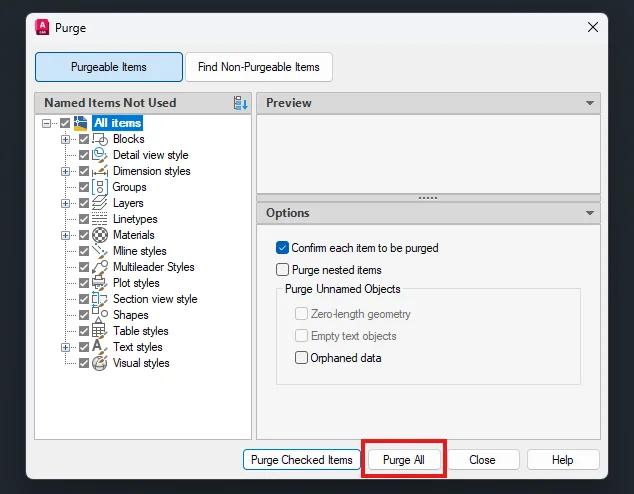The image size is (634, 494).
Task: Toggle the tree sort icon in header
Action: (240, 103)
